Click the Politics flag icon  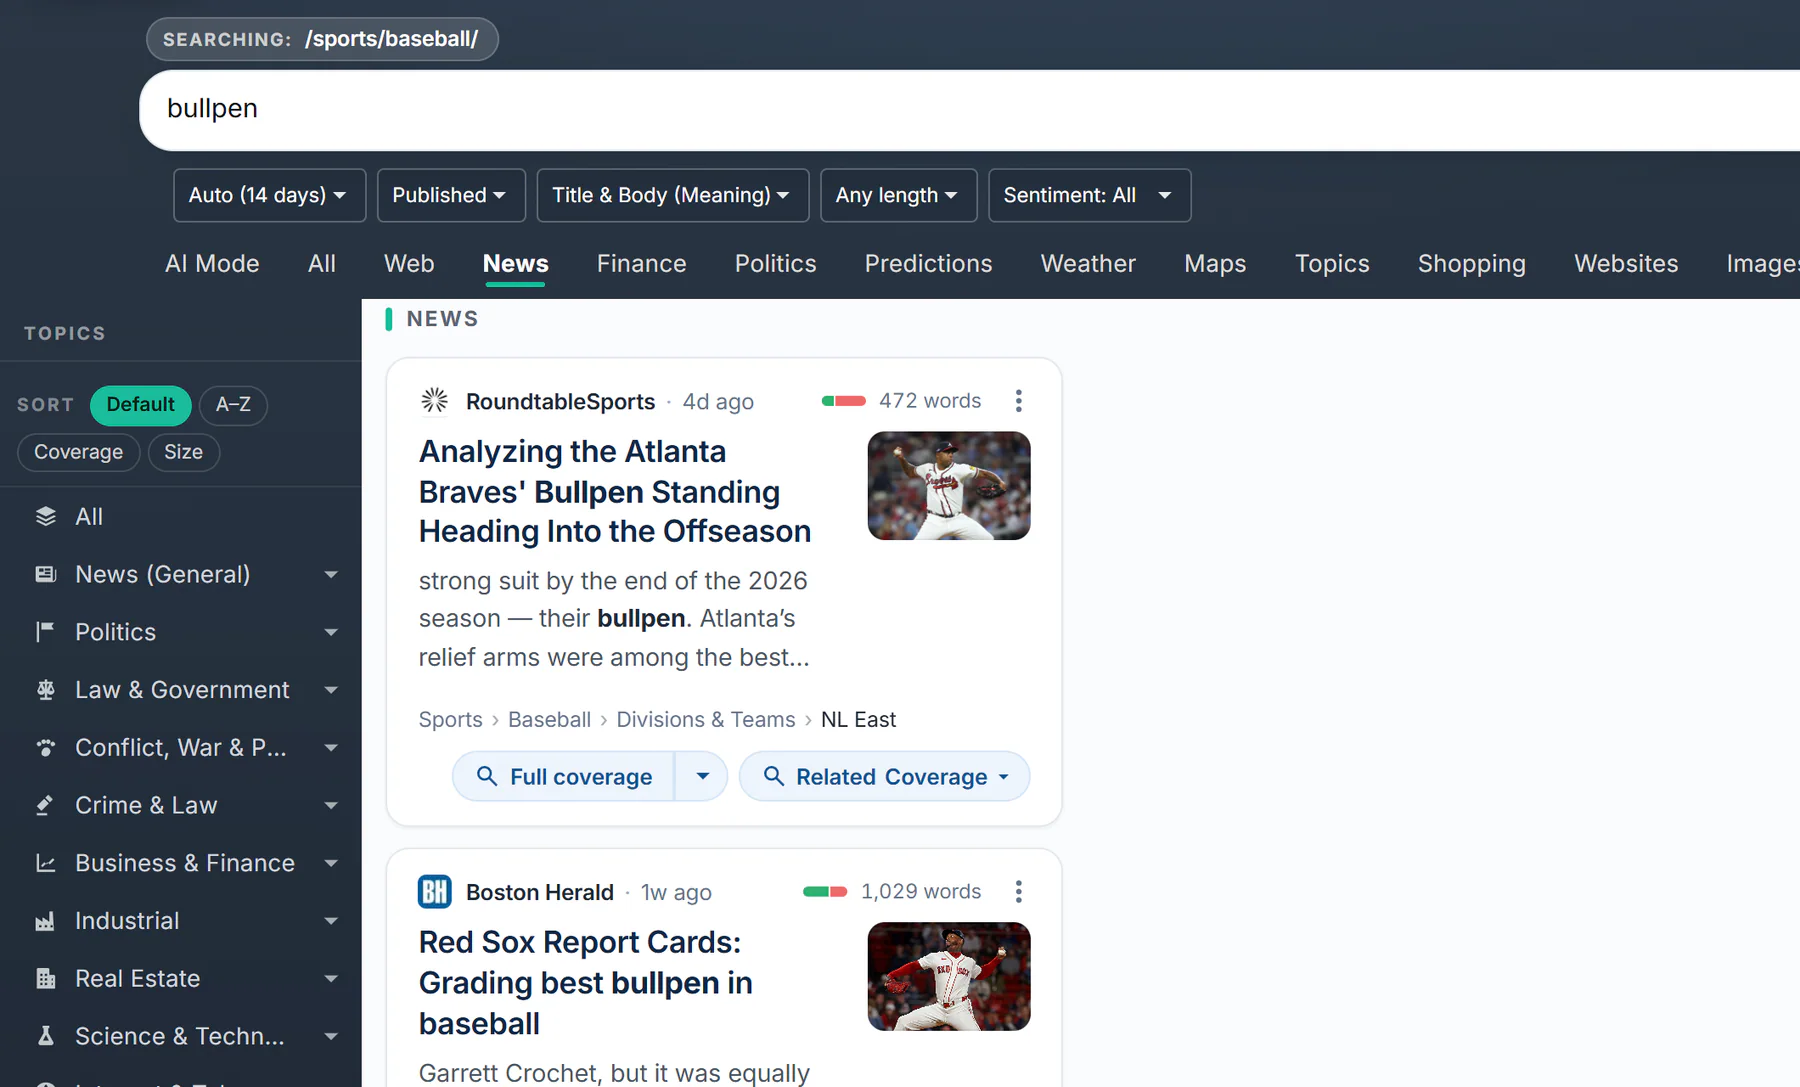pyautogui.click(x=46, y=632)
